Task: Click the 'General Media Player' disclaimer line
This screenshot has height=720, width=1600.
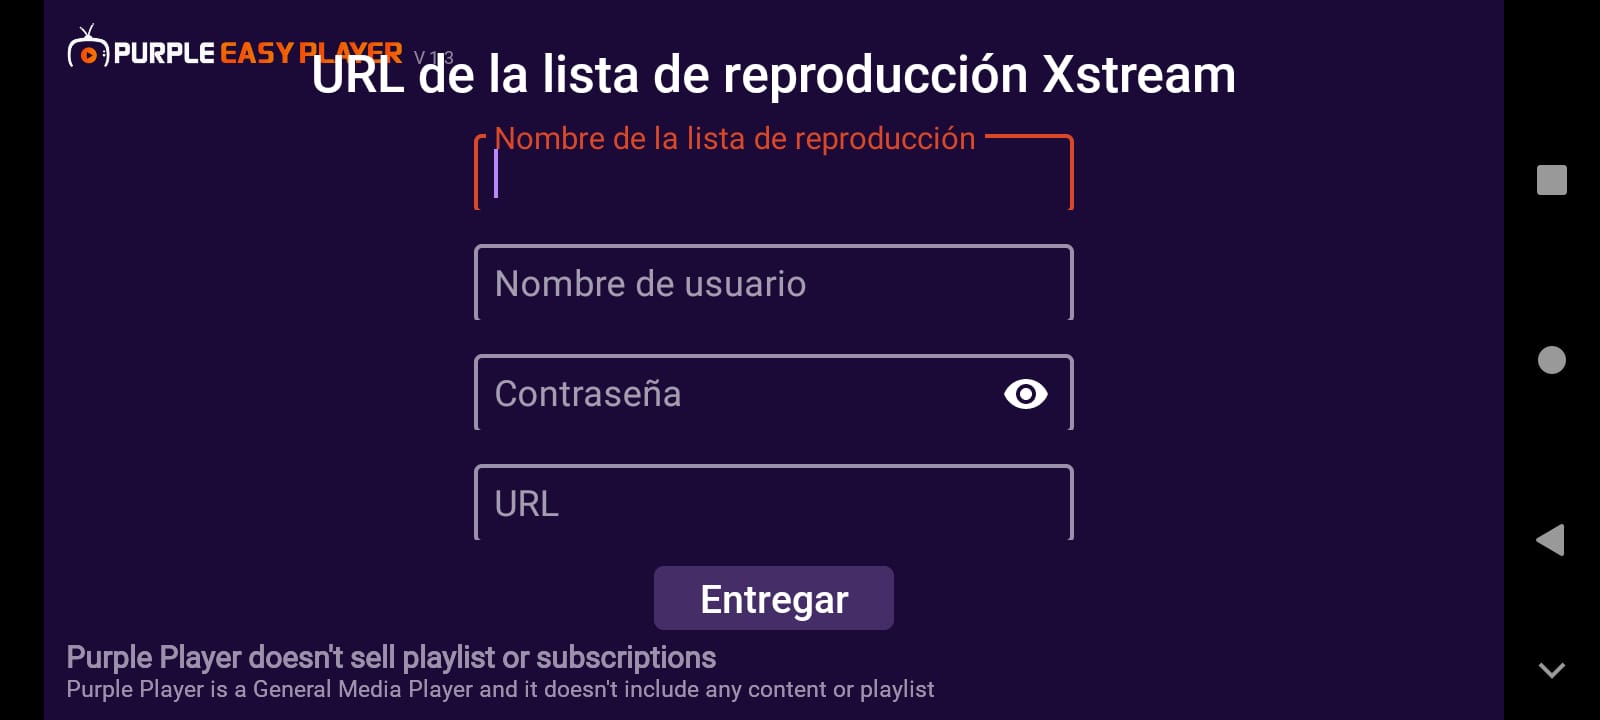Action: click(500, 690)
